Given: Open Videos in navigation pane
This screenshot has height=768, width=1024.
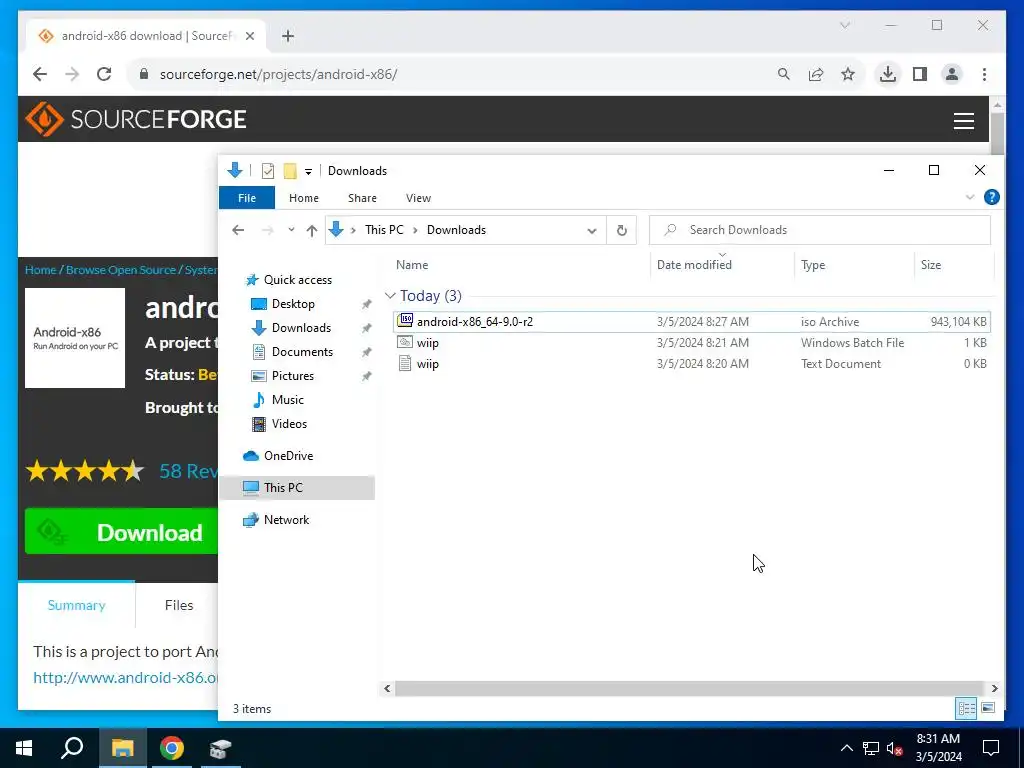Looking at the screenshot, I should 289,424.
